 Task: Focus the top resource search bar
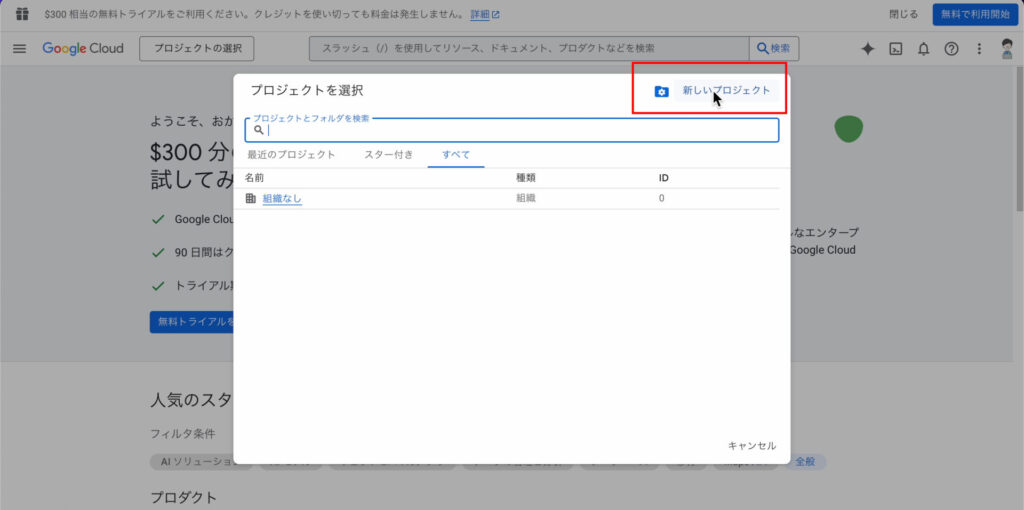click(529, 49)
